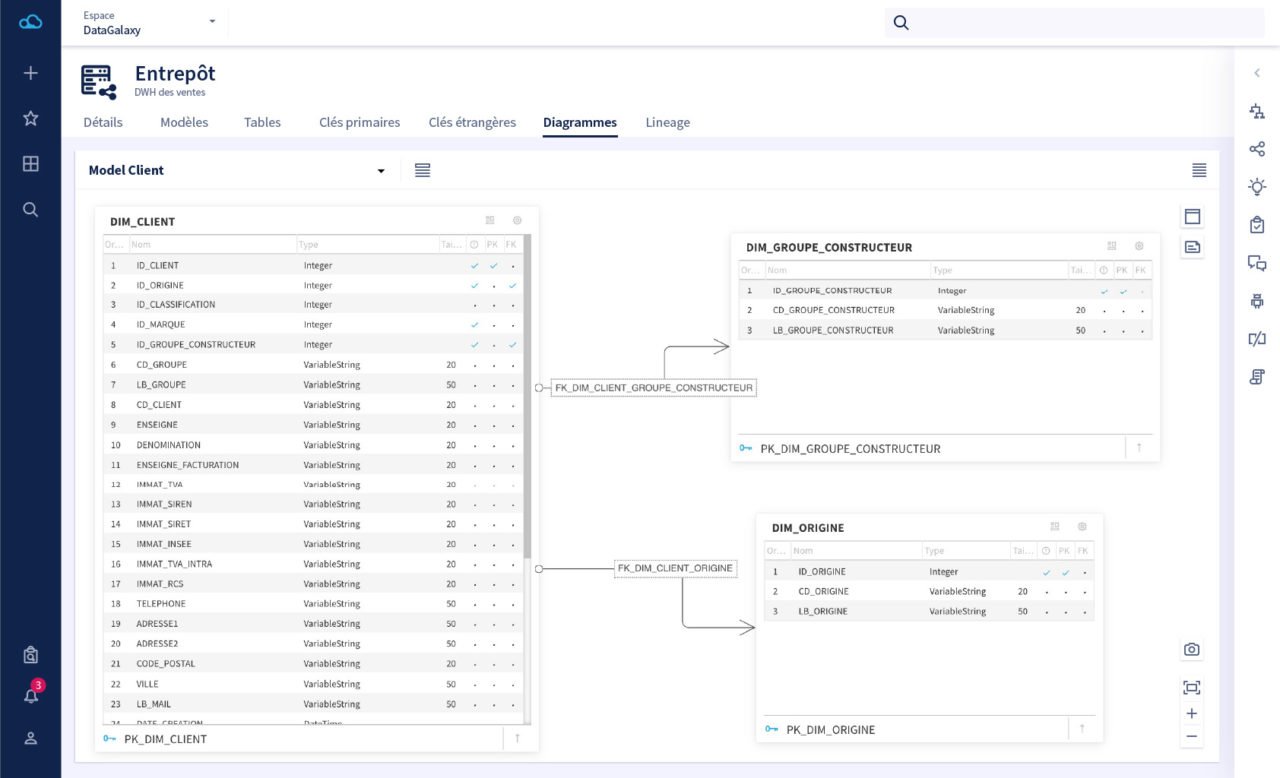Image resolution: width=1280 pixels, height=778 pixels.
Task: Open the Model Client diagram selector dropdown
Action: pos(380,170)
